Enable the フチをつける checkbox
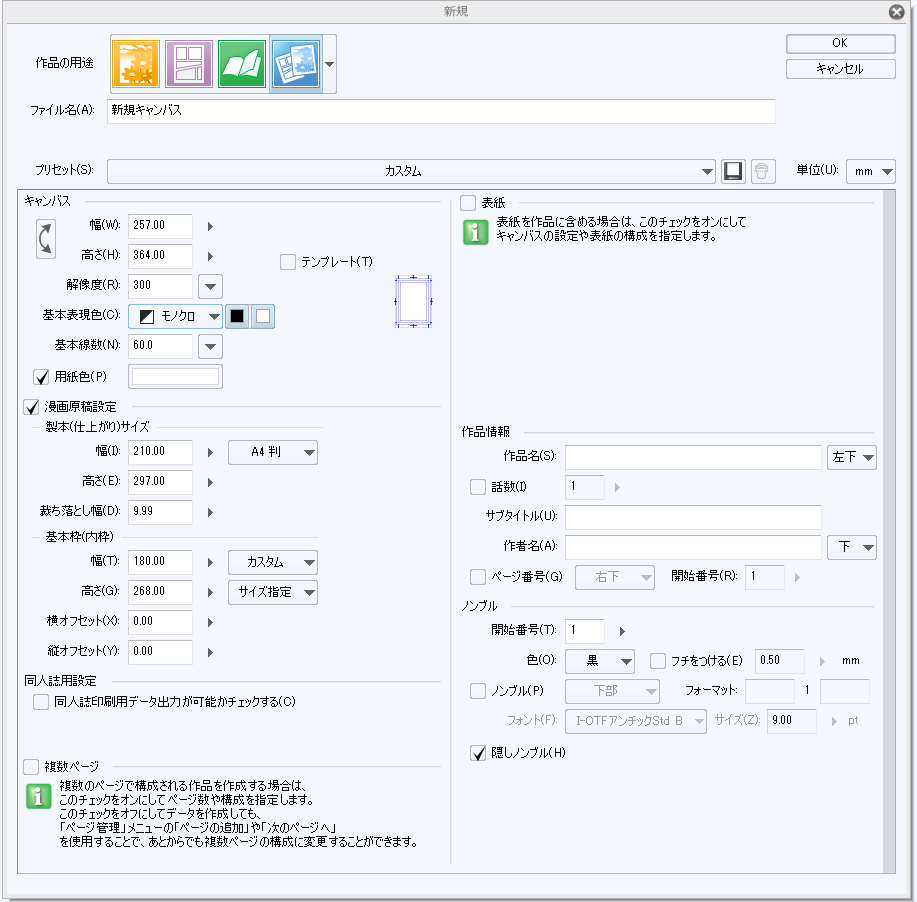The height and width of the screenshot is (902, 917). click(x=658, y=661)
